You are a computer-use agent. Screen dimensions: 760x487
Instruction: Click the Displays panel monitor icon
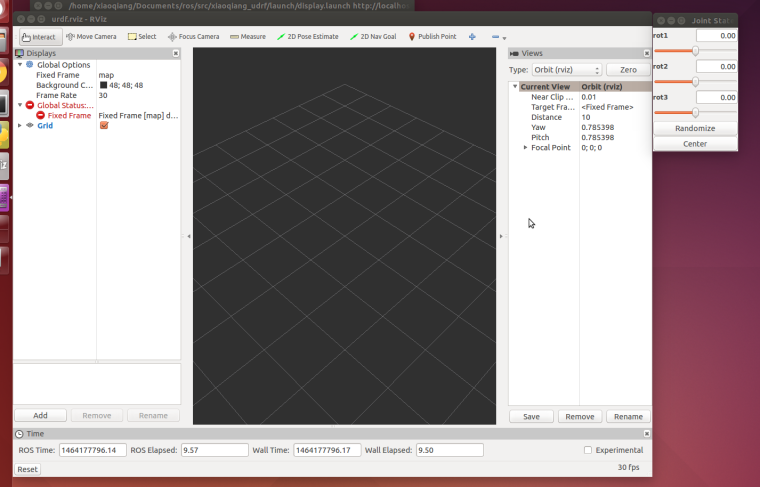pyautogui.click(x=19, y=53)
